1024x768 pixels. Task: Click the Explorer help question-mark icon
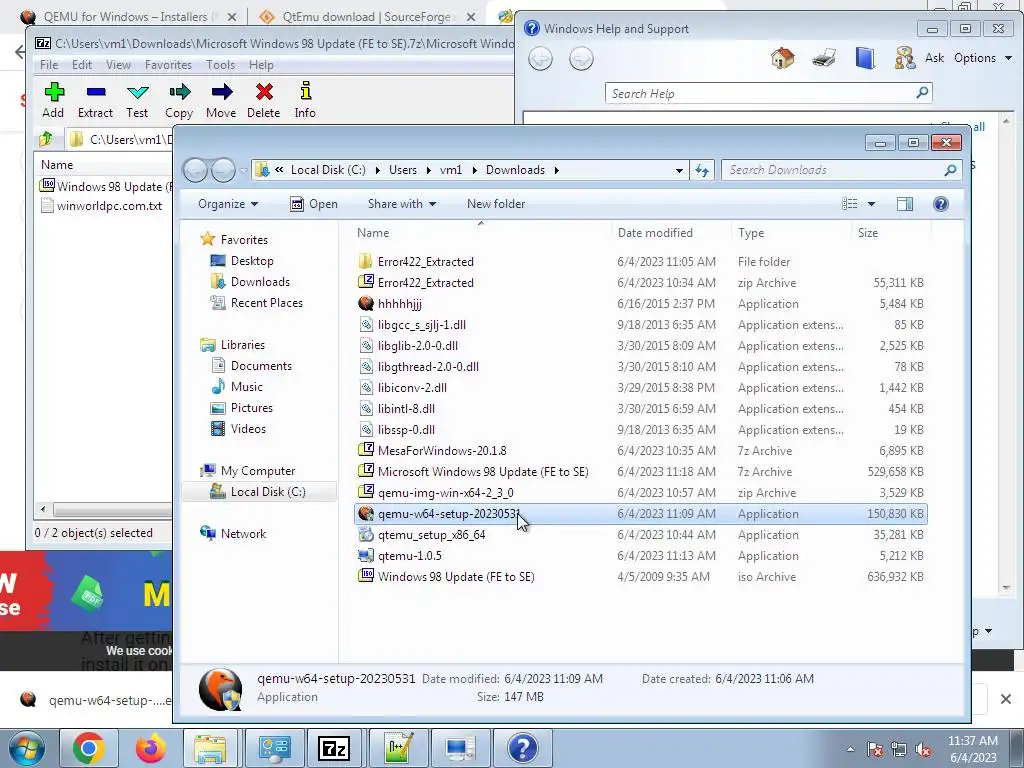point(940,204)
